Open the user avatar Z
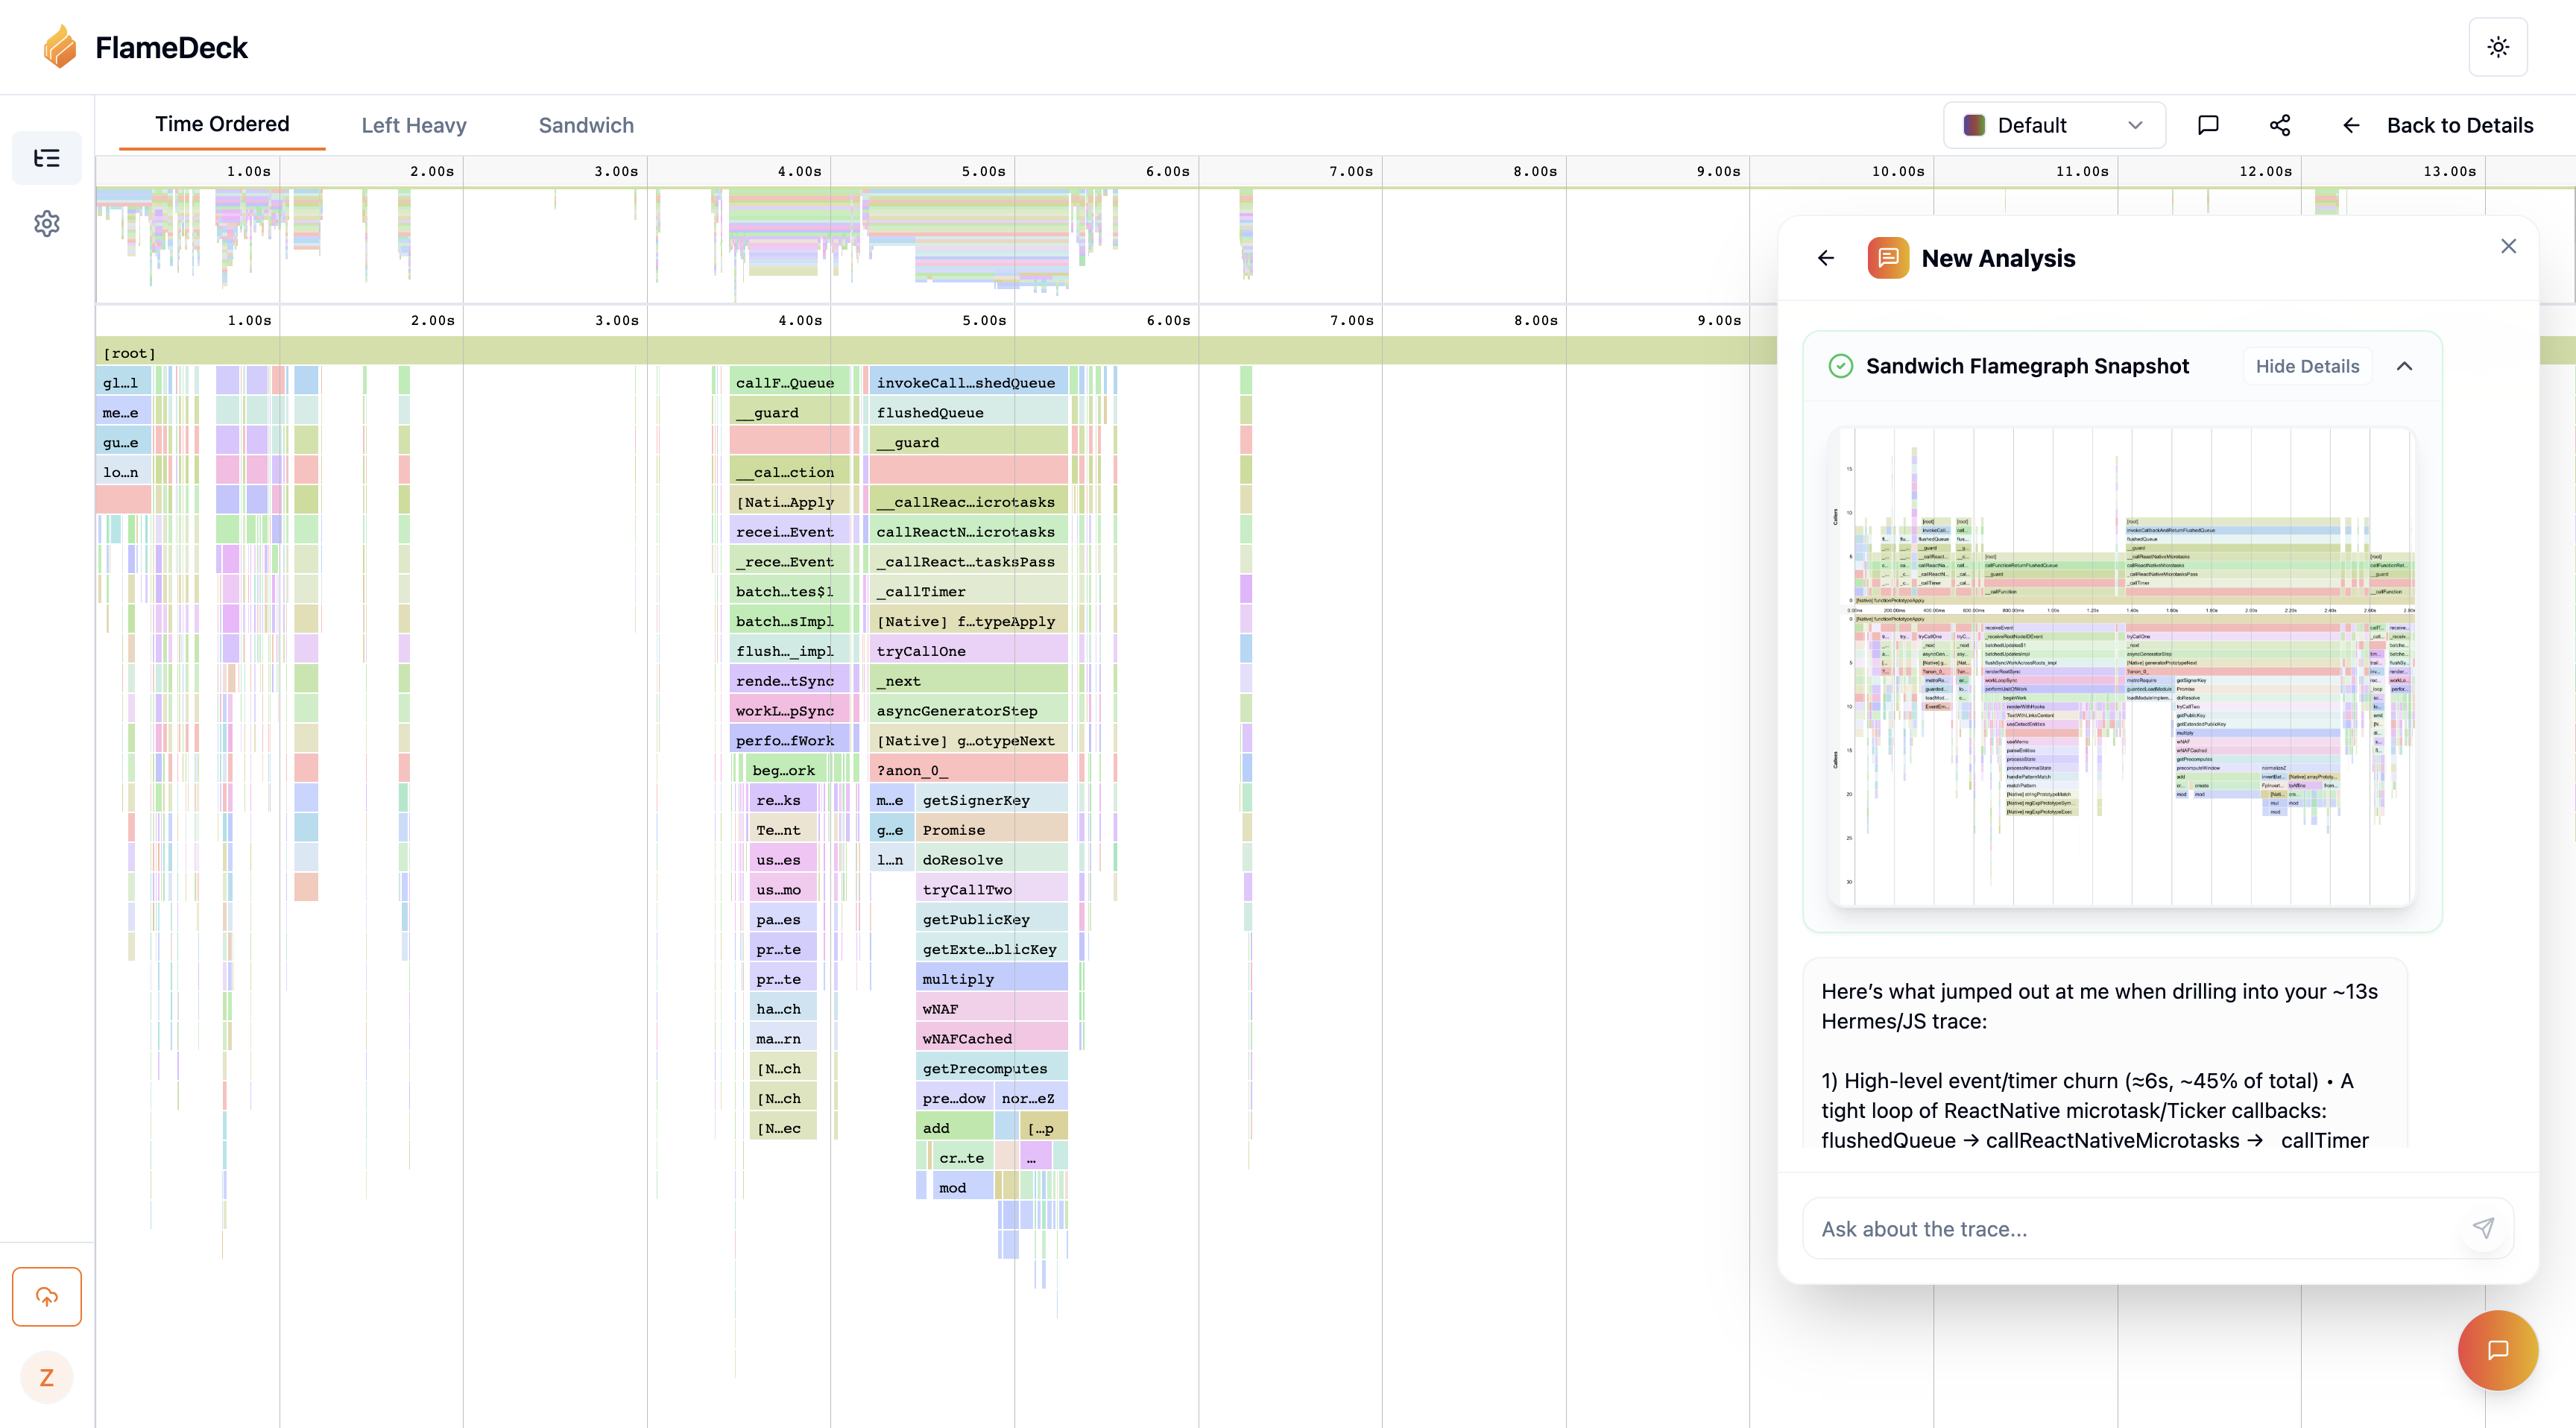Viewport: 2576px width, 1428px height. 47,1377
